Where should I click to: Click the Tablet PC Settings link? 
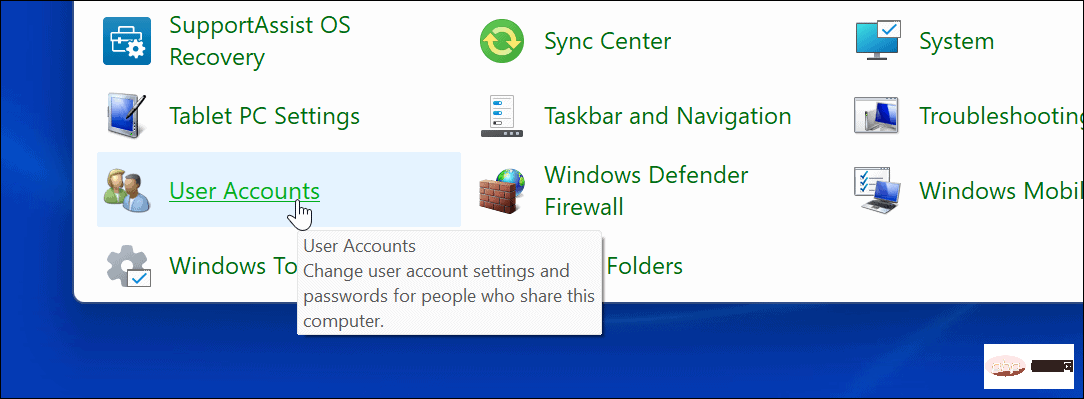(x=265, y=115)
